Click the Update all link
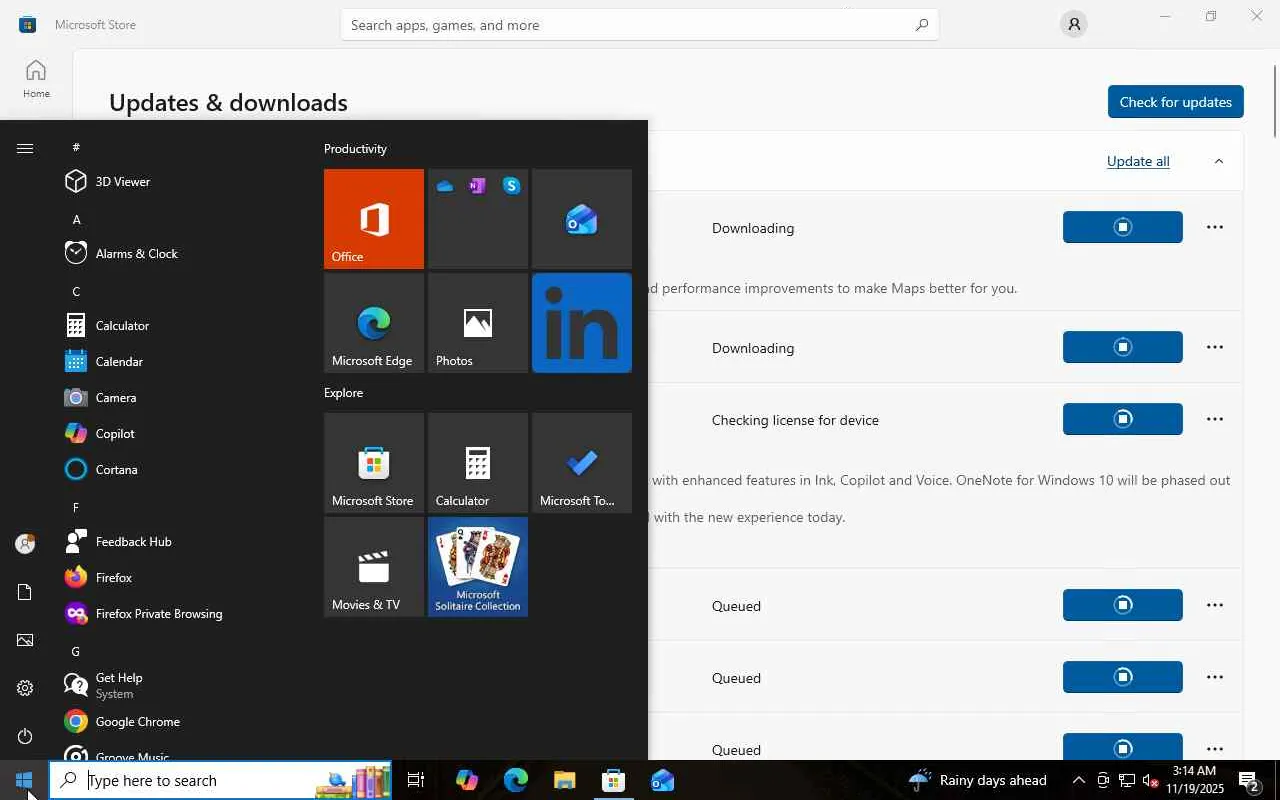 click(1138, 161)
